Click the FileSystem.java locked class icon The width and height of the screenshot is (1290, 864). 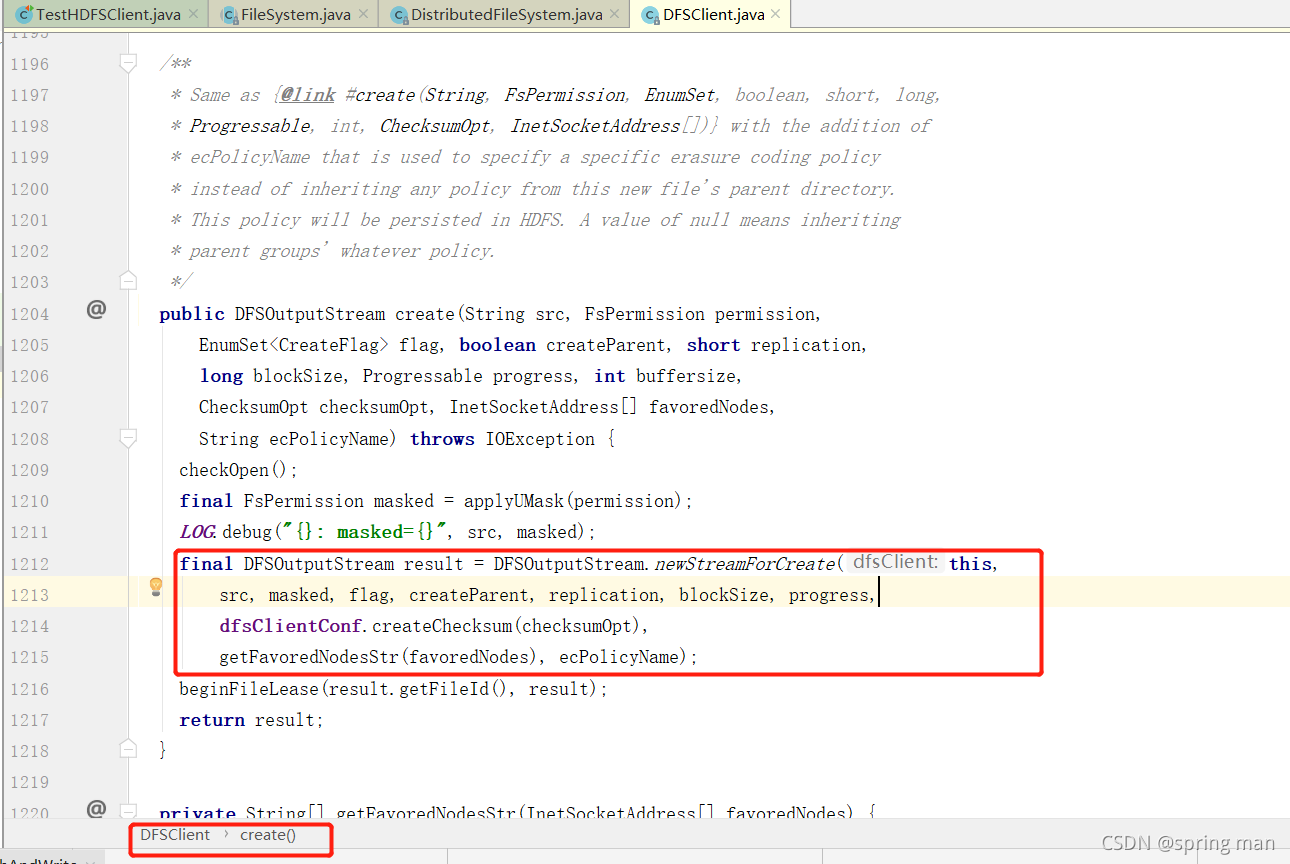point(229,15)
